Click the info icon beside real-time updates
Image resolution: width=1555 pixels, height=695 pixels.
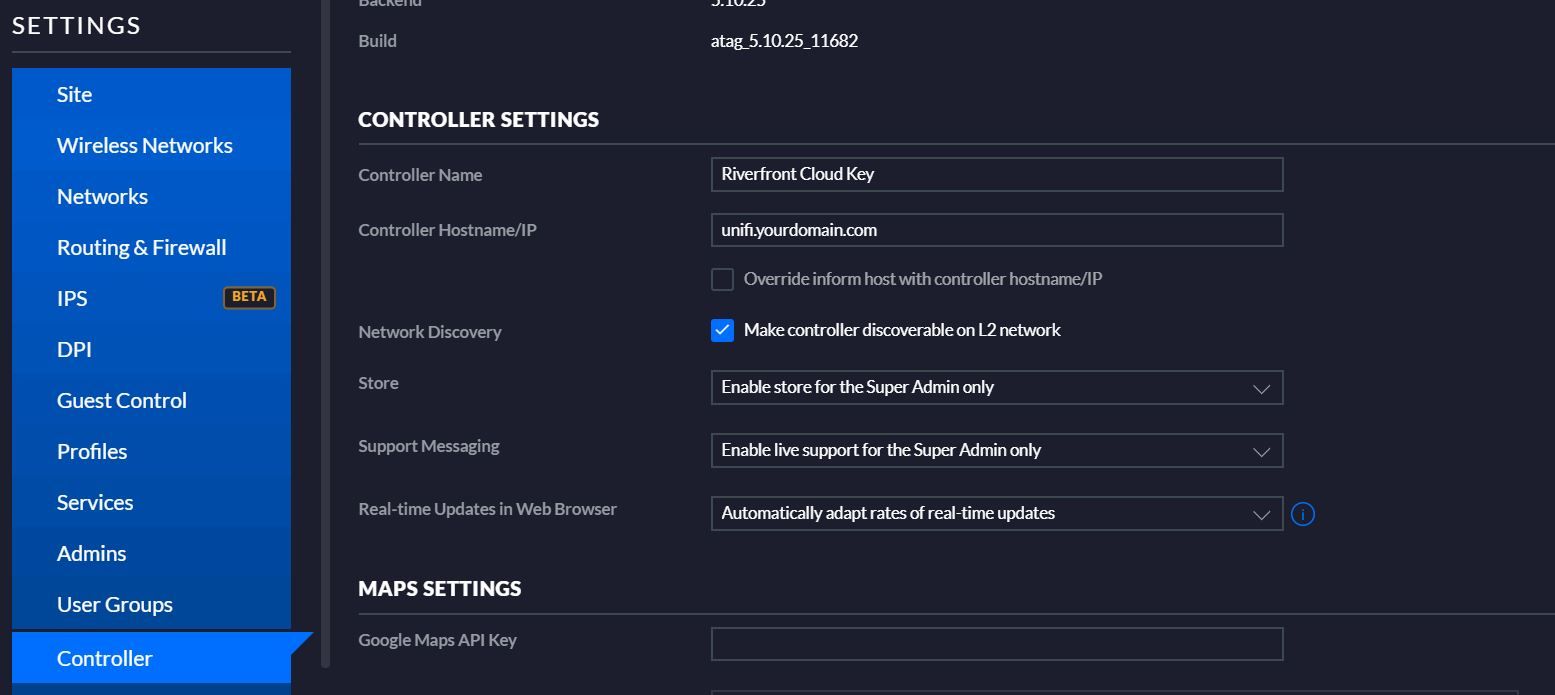[x=1302, y=514]
